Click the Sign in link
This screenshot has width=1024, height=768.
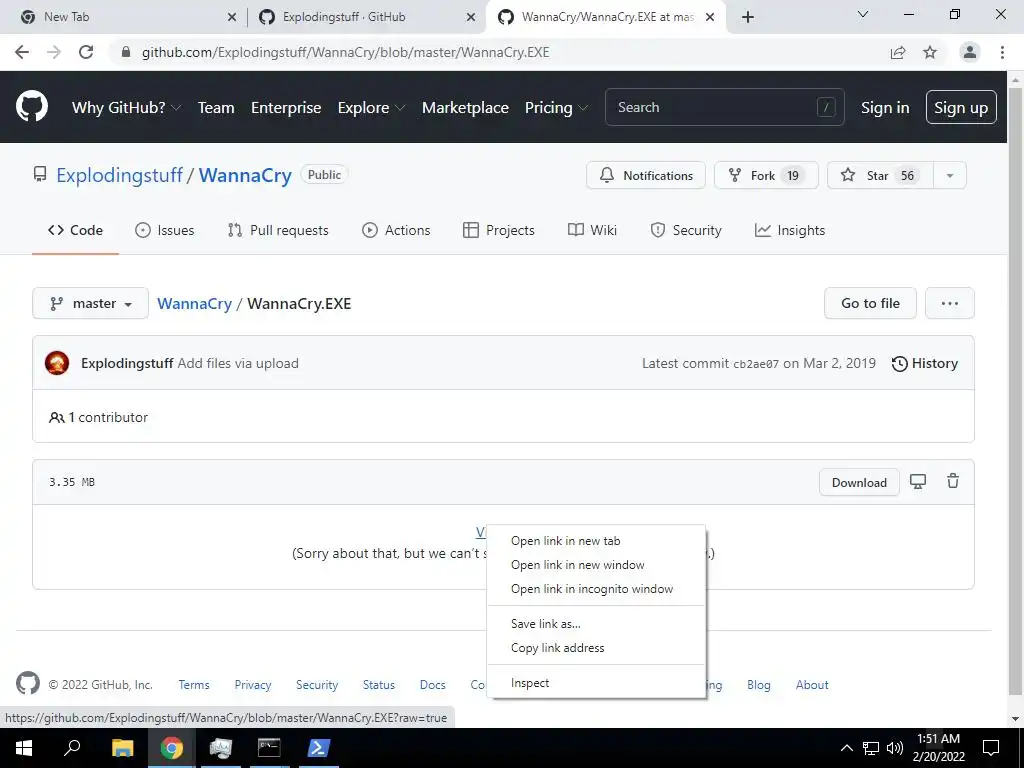(x=885, y=108)
